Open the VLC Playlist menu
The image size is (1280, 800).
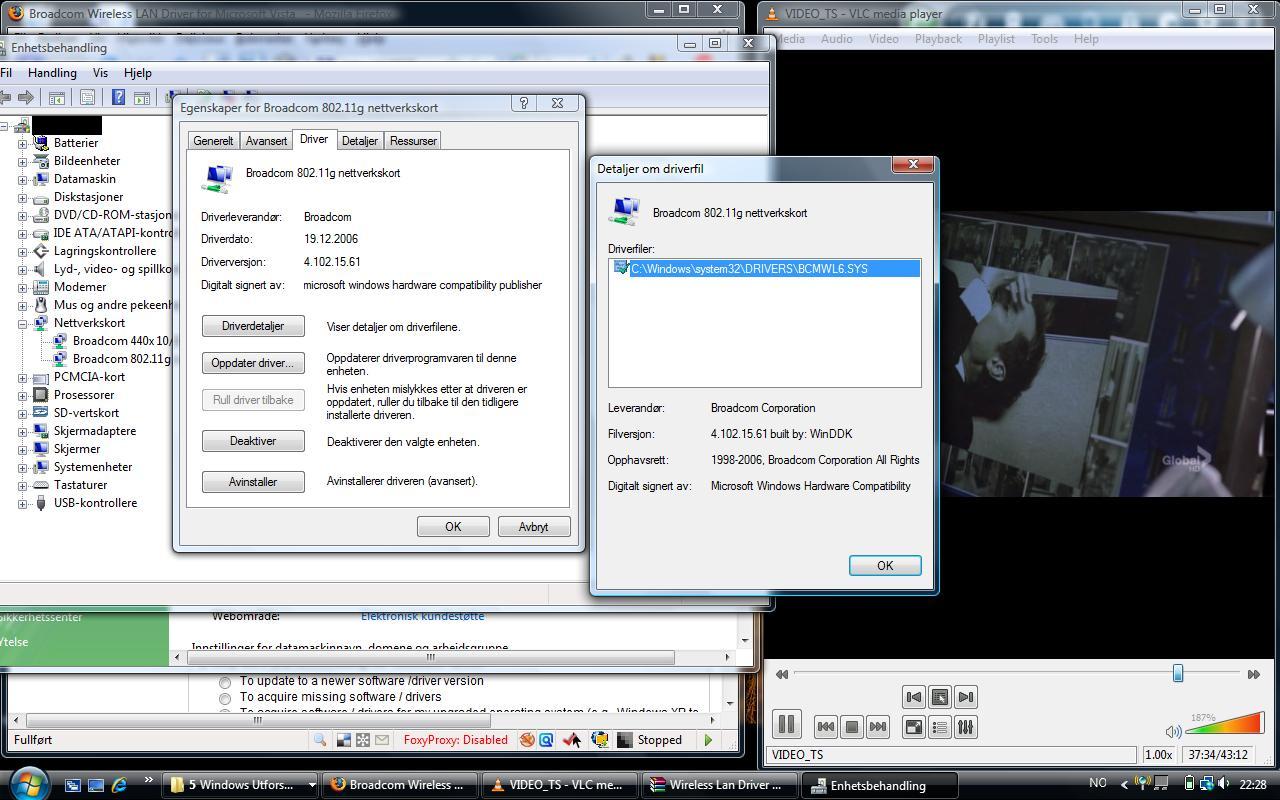click(996, 39)
